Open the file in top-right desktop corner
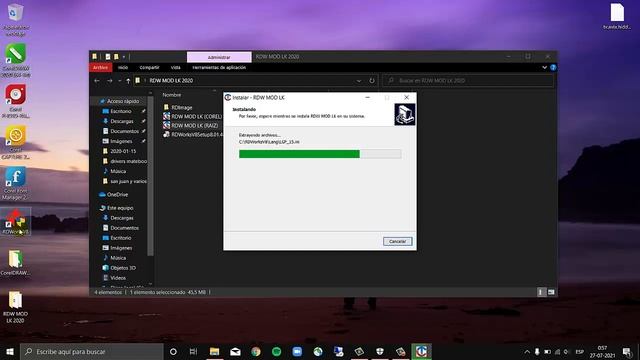Screen dimensions: 640x360 [x=617, y=16]
